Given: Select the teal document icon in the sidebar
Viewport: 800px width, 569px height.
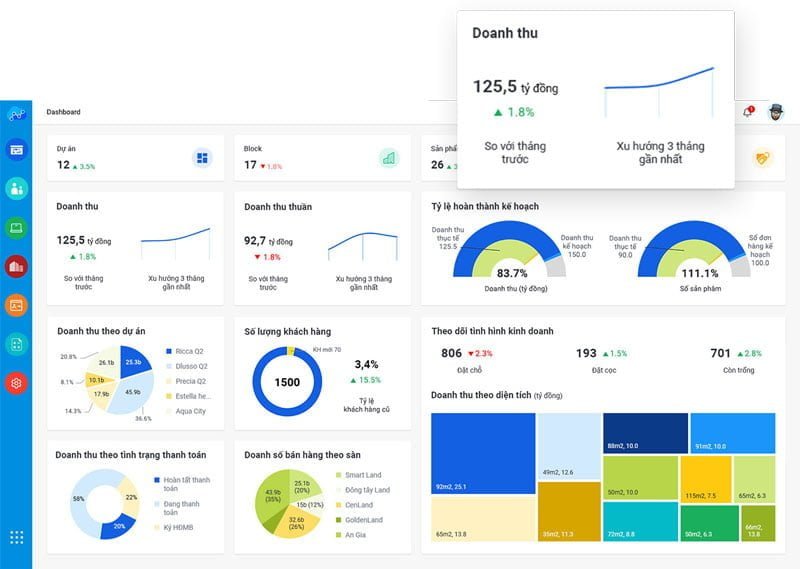Looking at the screenshot, I should tap(16, 344).
